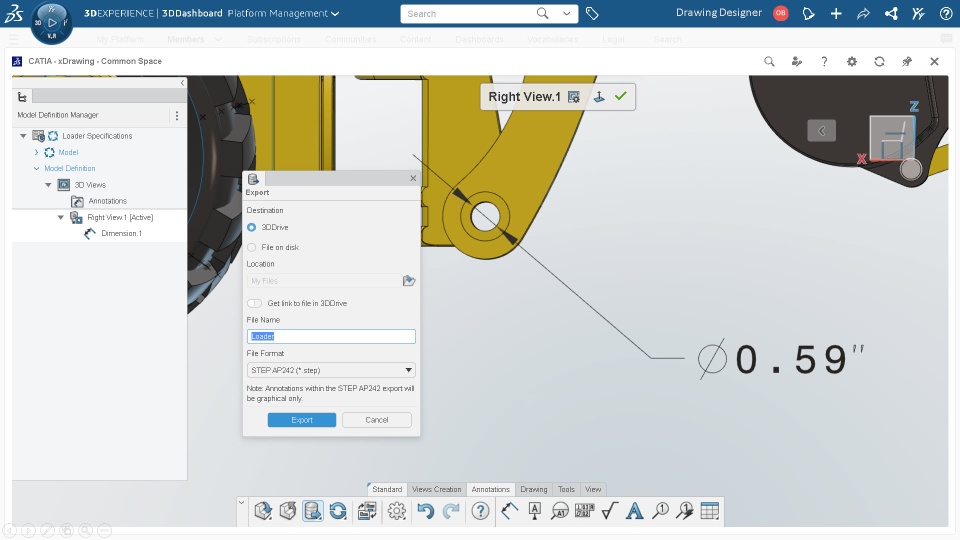Screen dimensions: 960x540
Task: Select 3DDrive destination
Action: click(252, 227)
